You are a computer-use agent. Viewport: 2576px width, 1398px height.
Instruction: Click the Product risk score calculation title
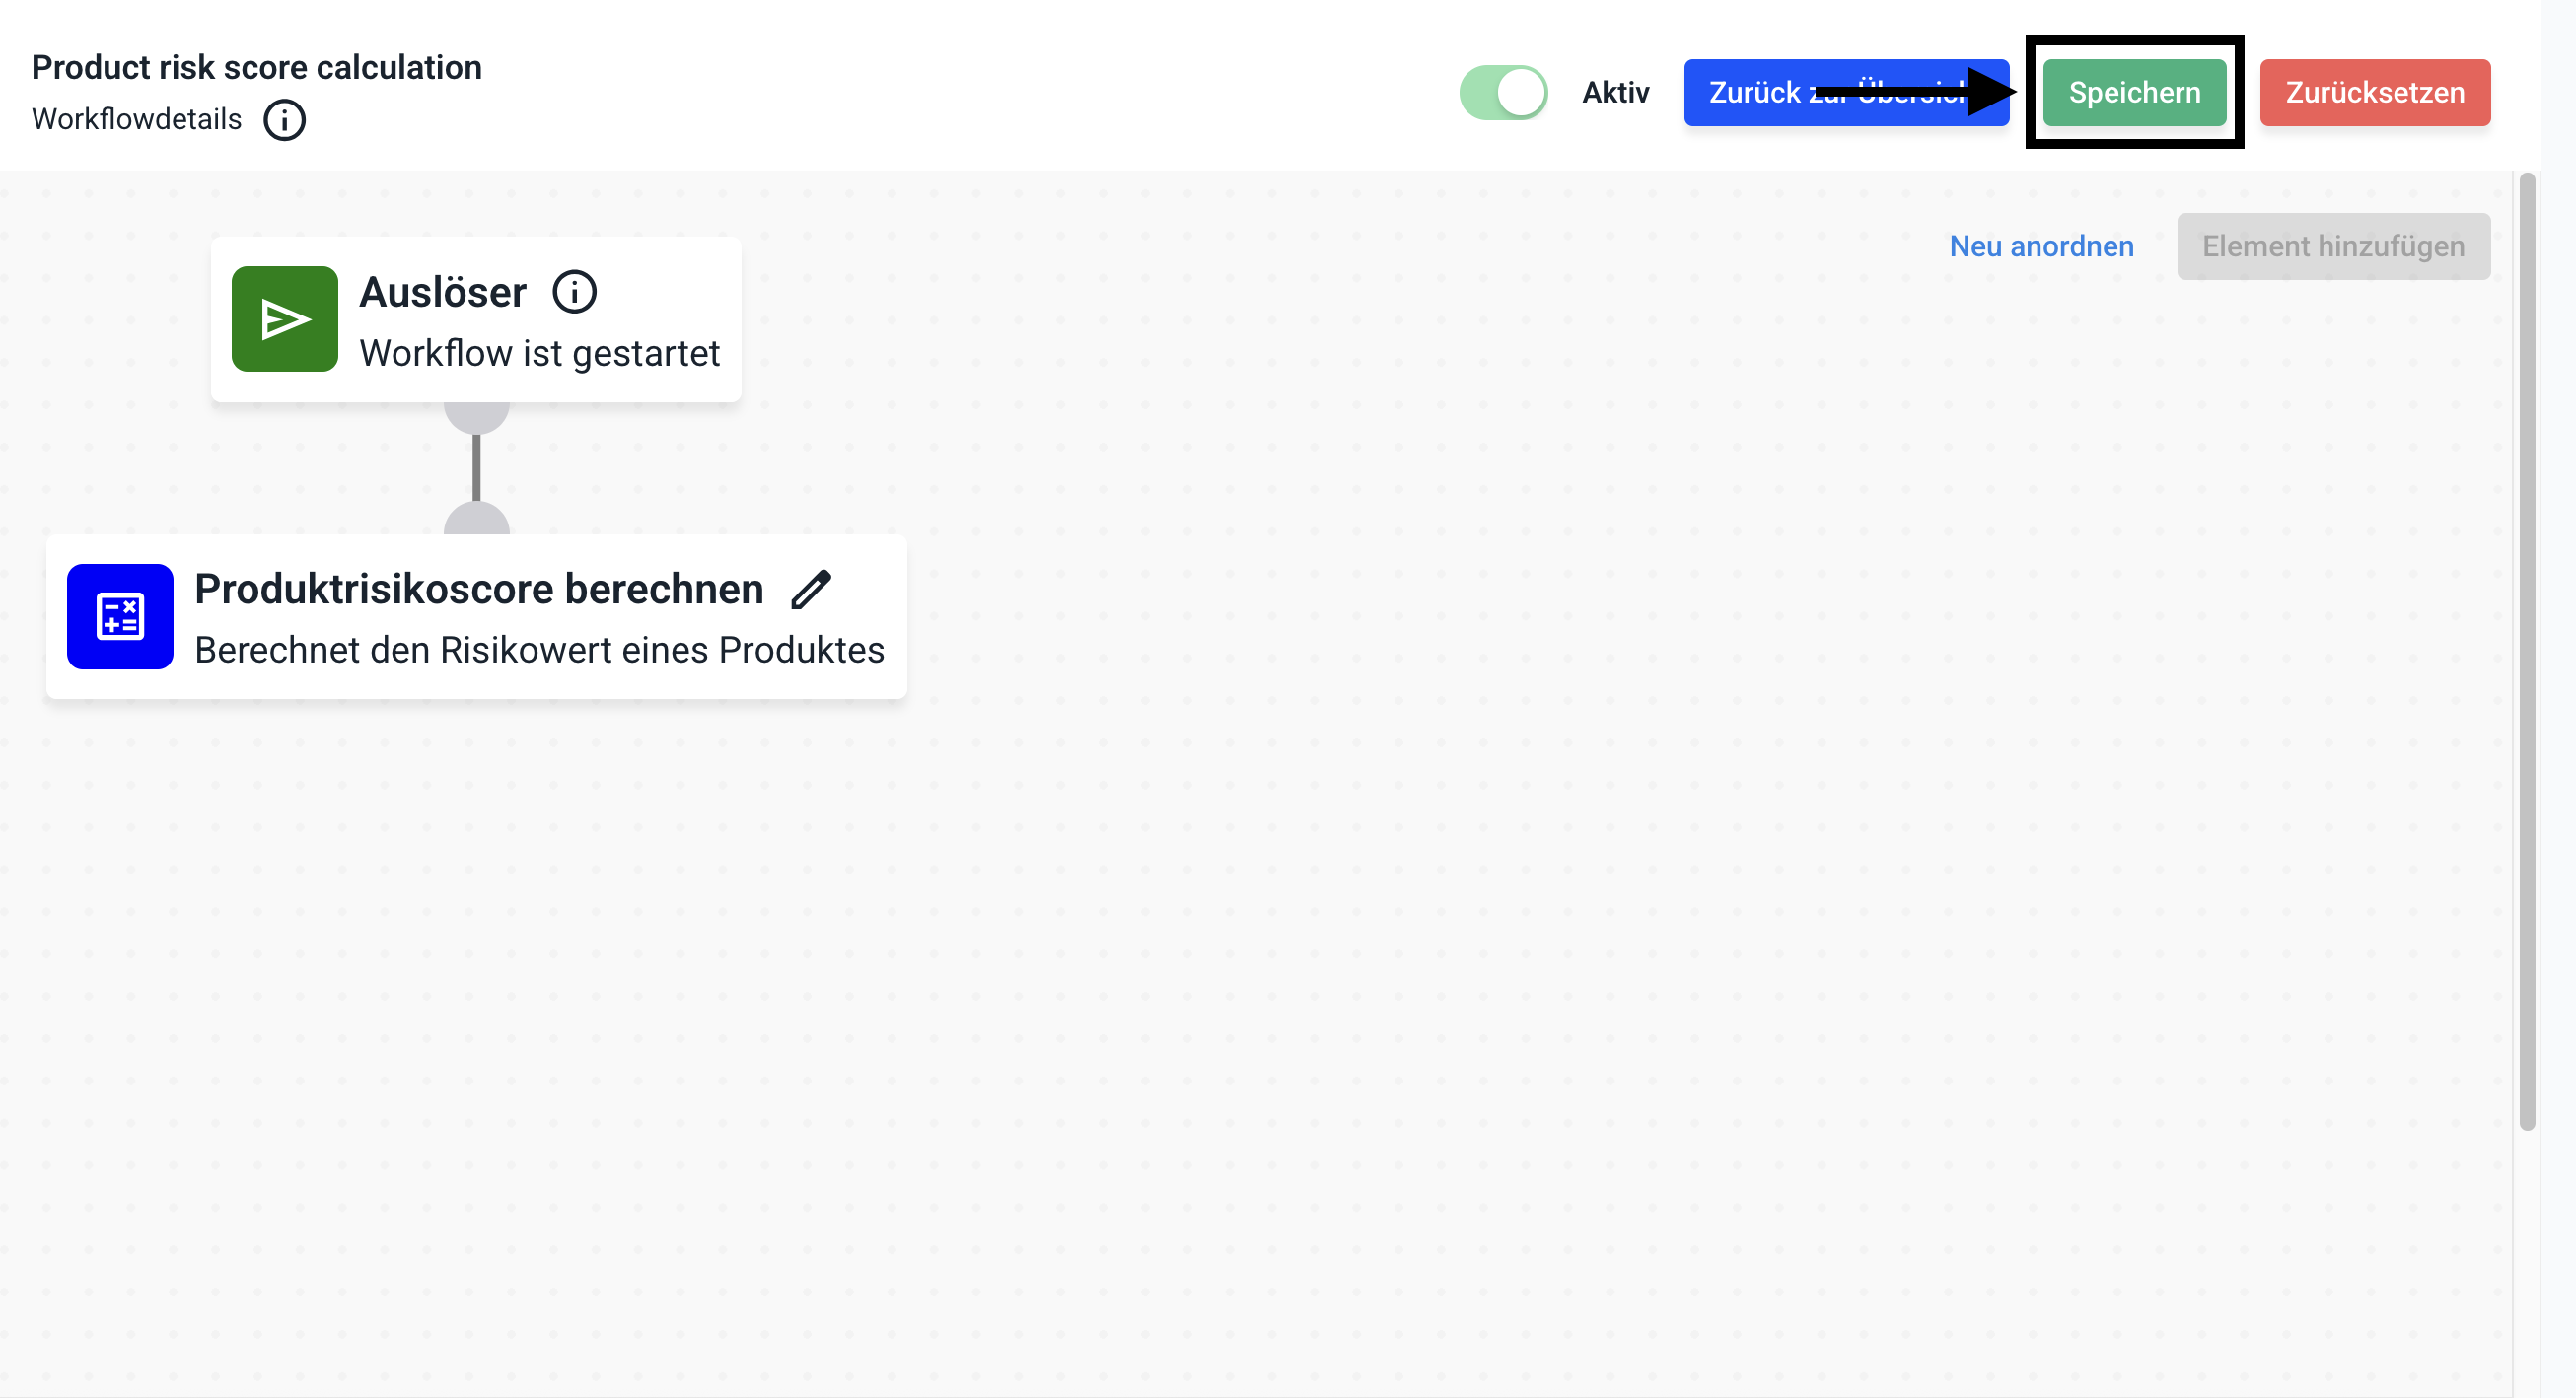pyautogui.click(x=257, y=67)
